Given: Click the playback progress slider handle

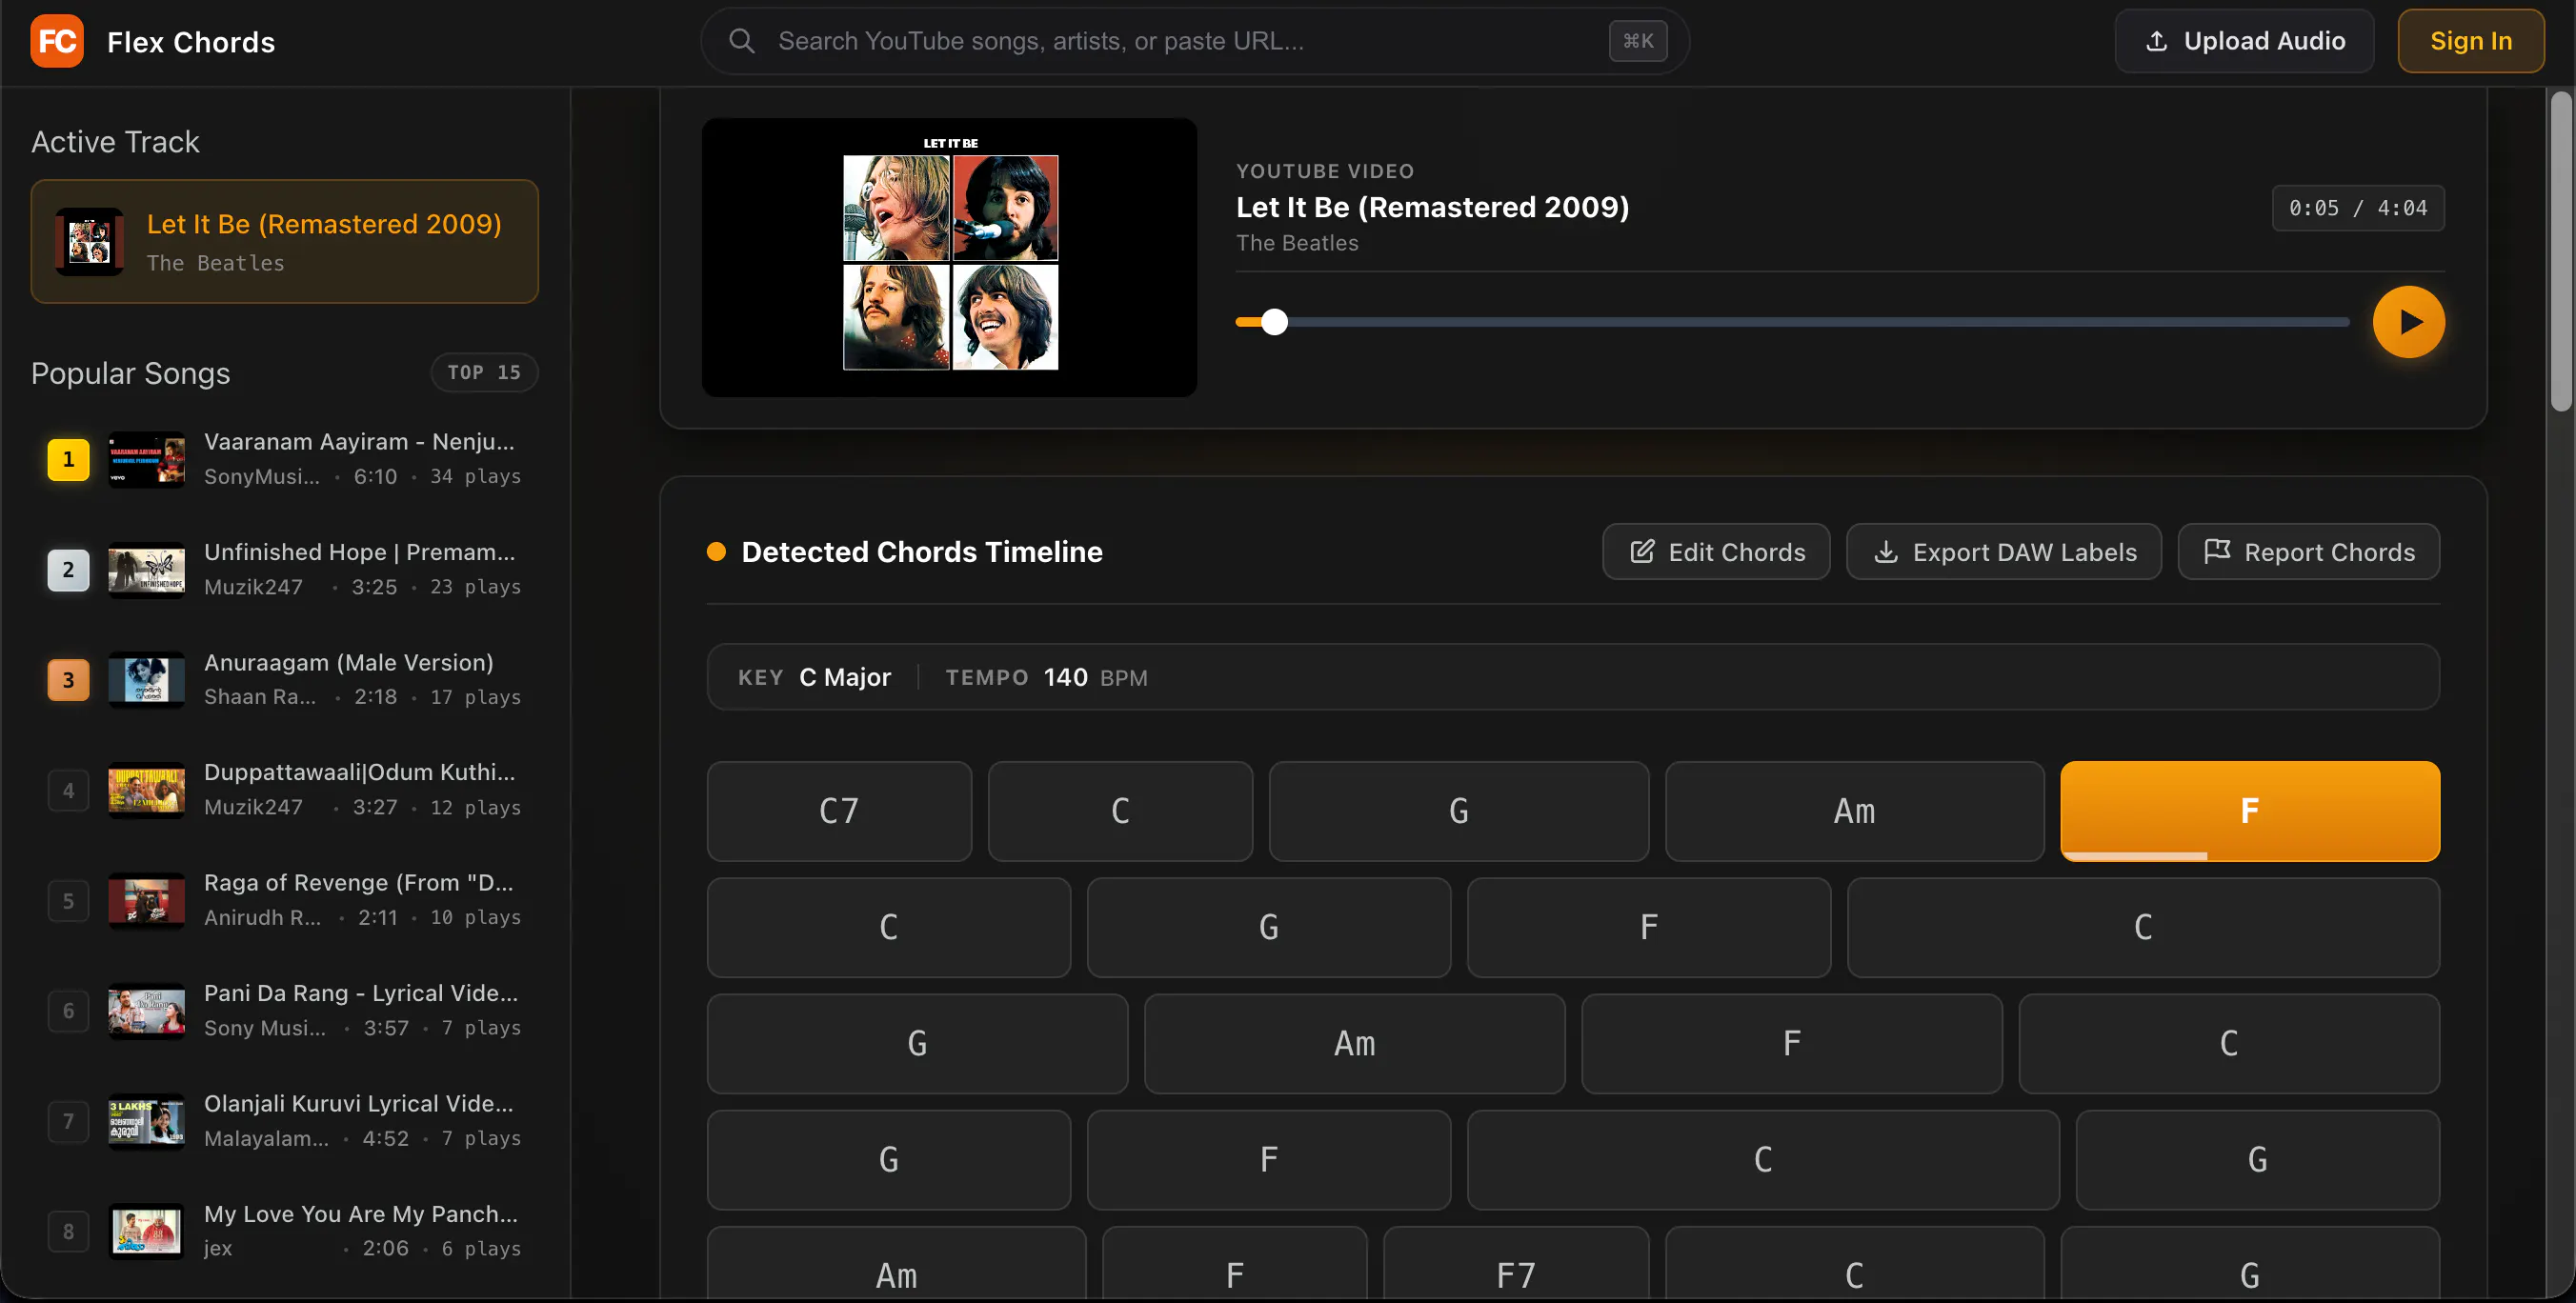Looking at the screenshot, I should coord(1274,322).
